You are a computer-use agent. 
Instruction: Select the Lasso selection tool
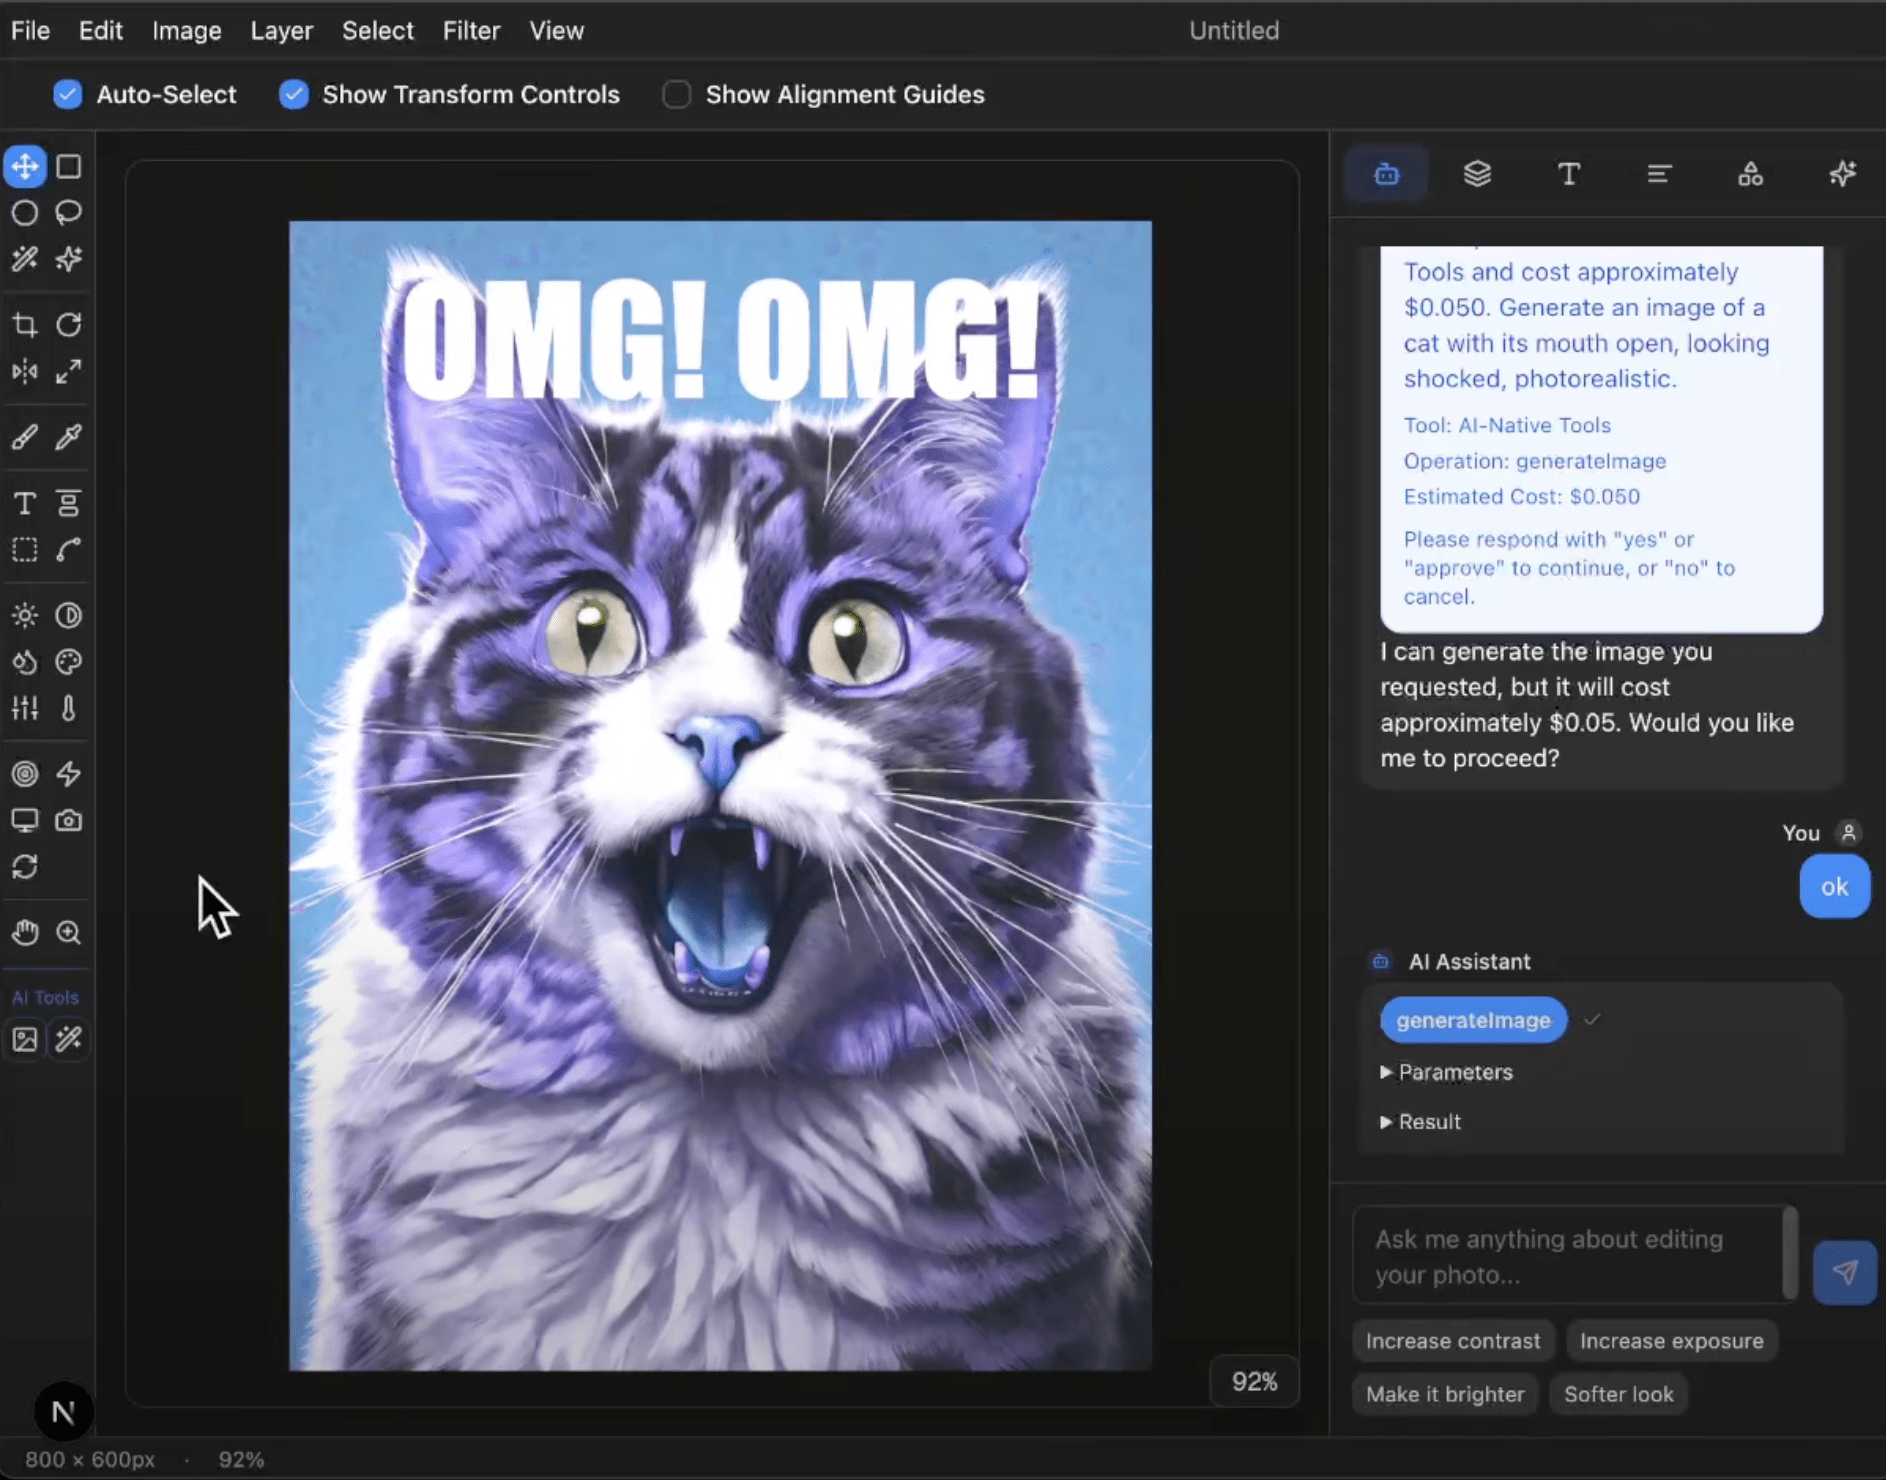[x=68, y=213]
